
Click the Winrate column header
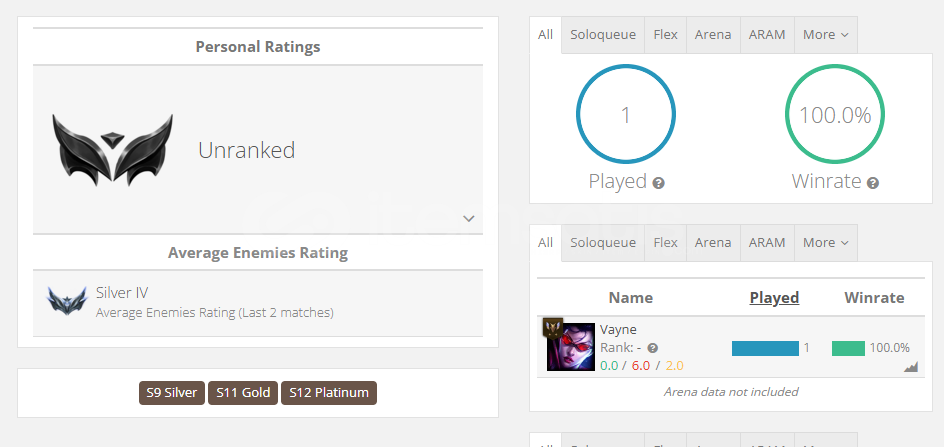pyautogui.click(x=874, y=298)
